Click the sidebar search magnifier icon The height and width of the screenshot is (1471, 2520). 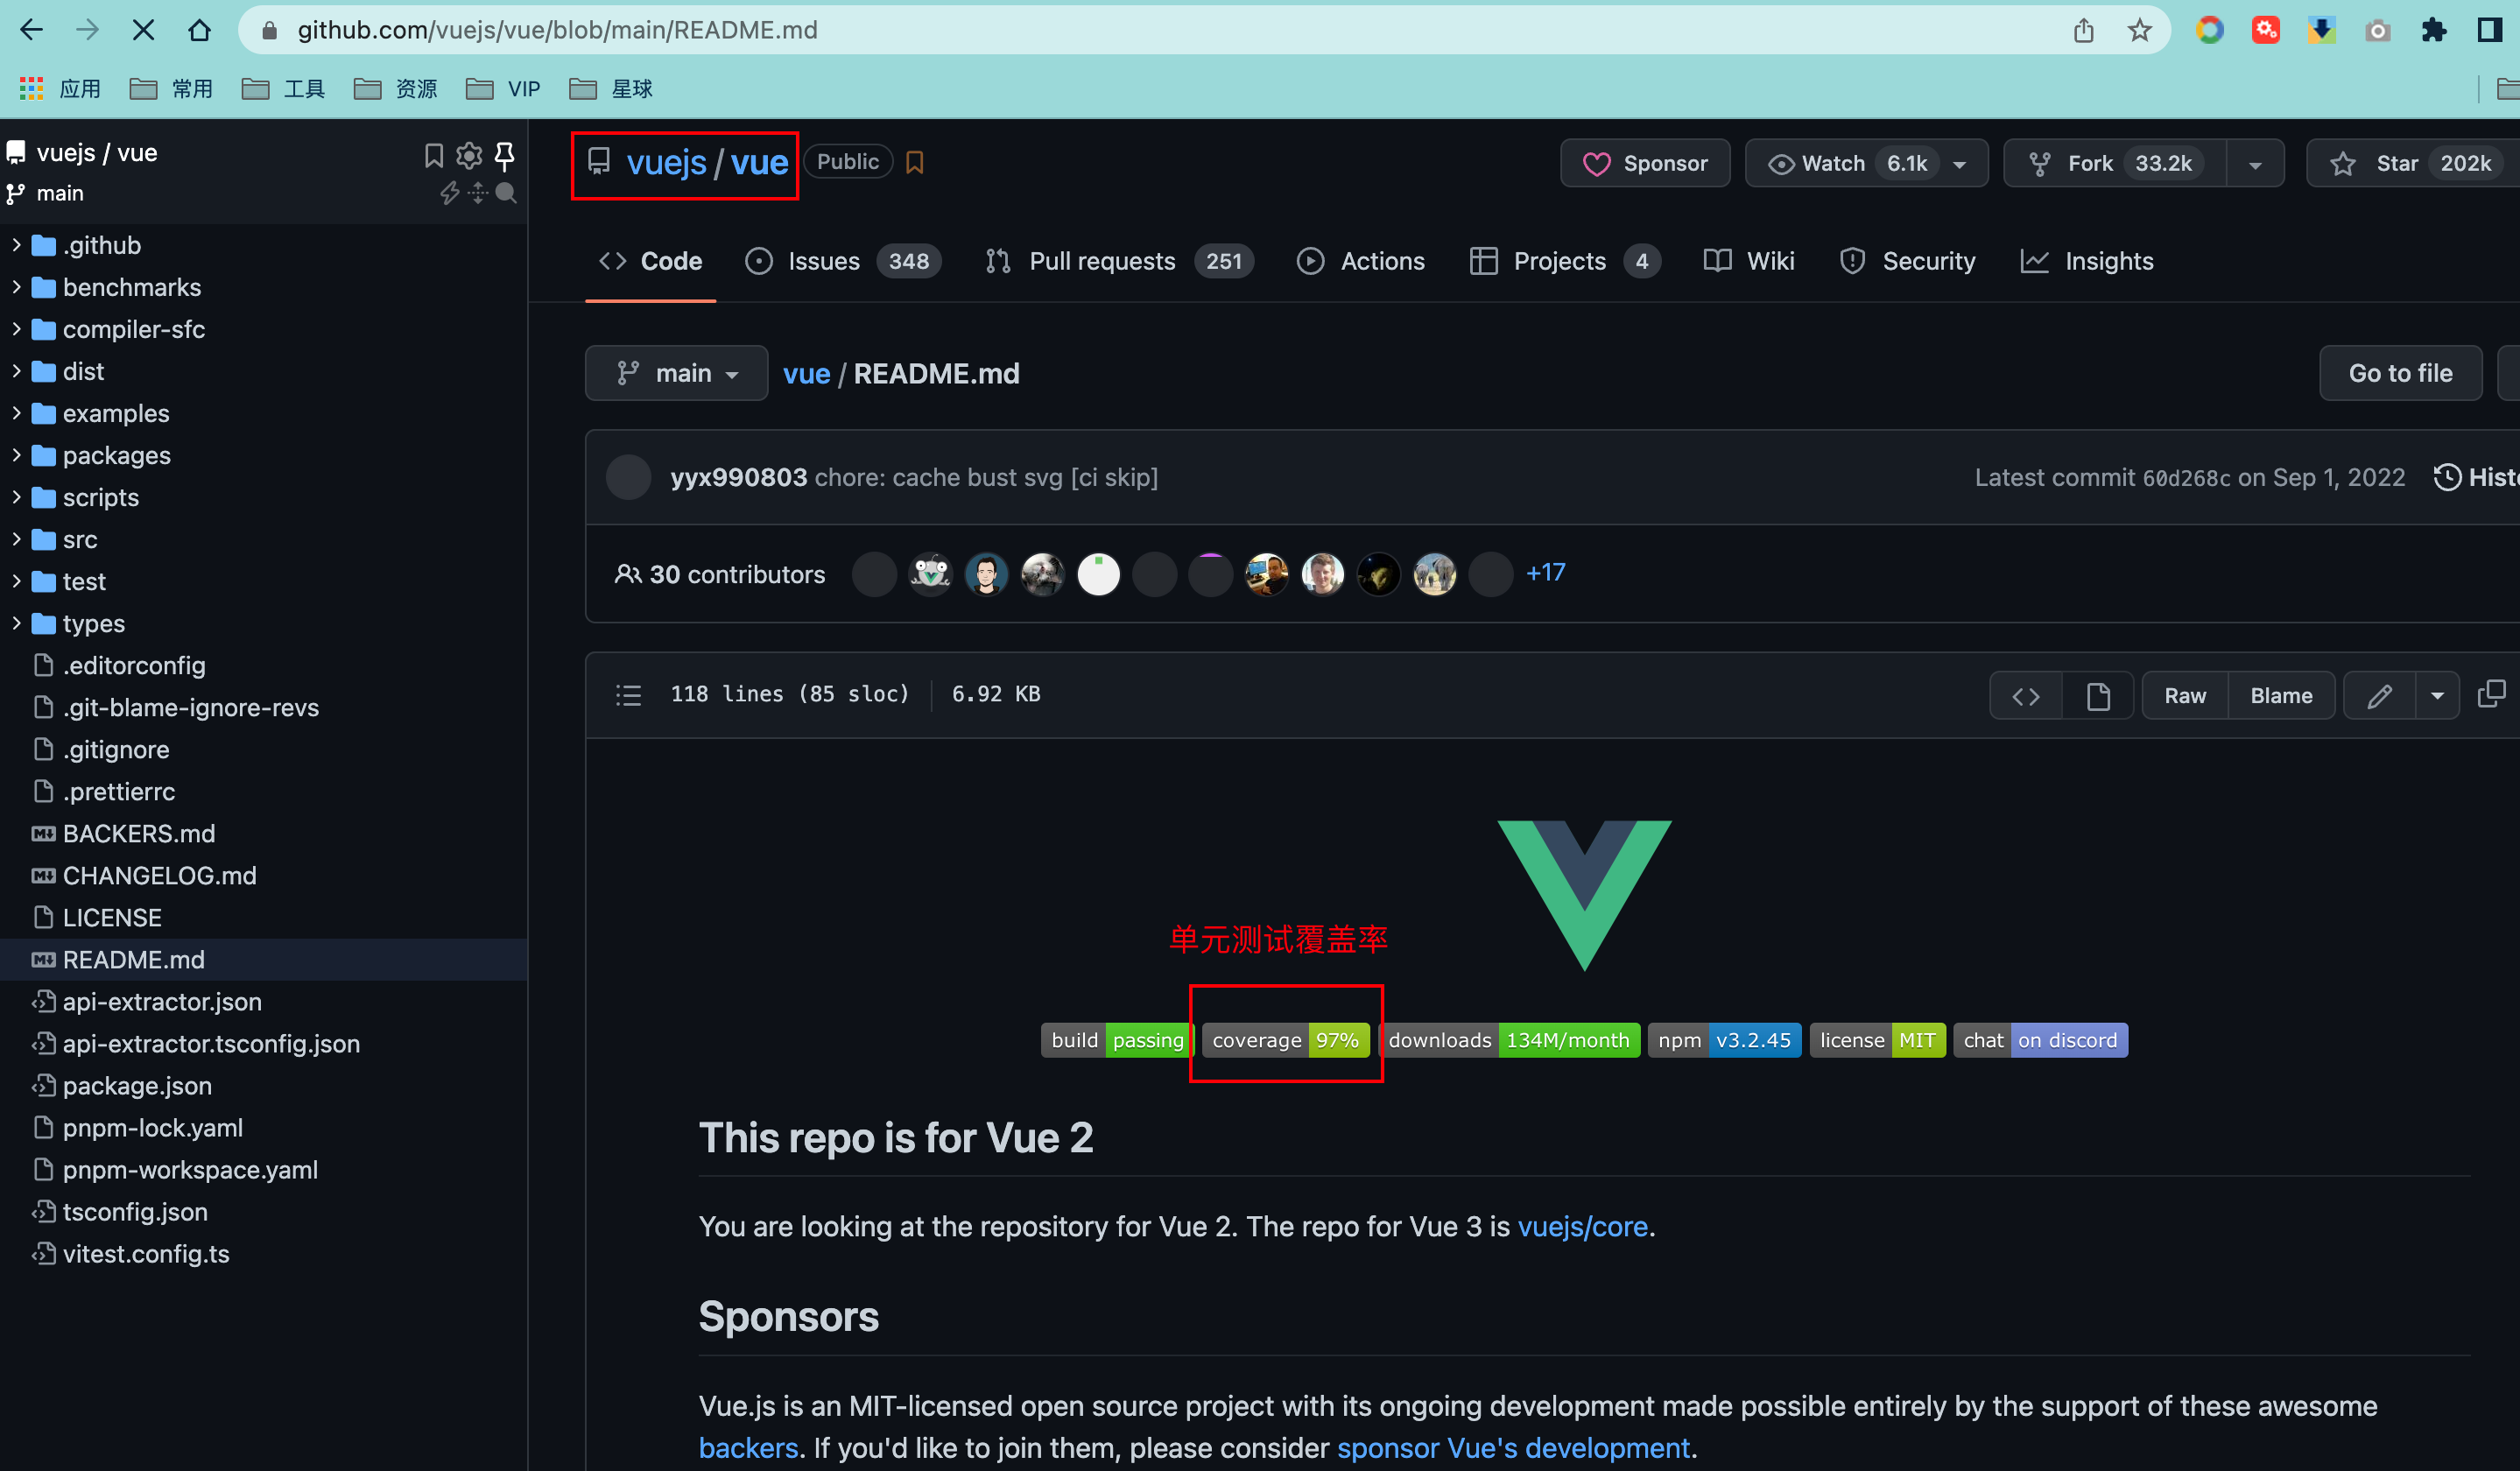[506, 193]
